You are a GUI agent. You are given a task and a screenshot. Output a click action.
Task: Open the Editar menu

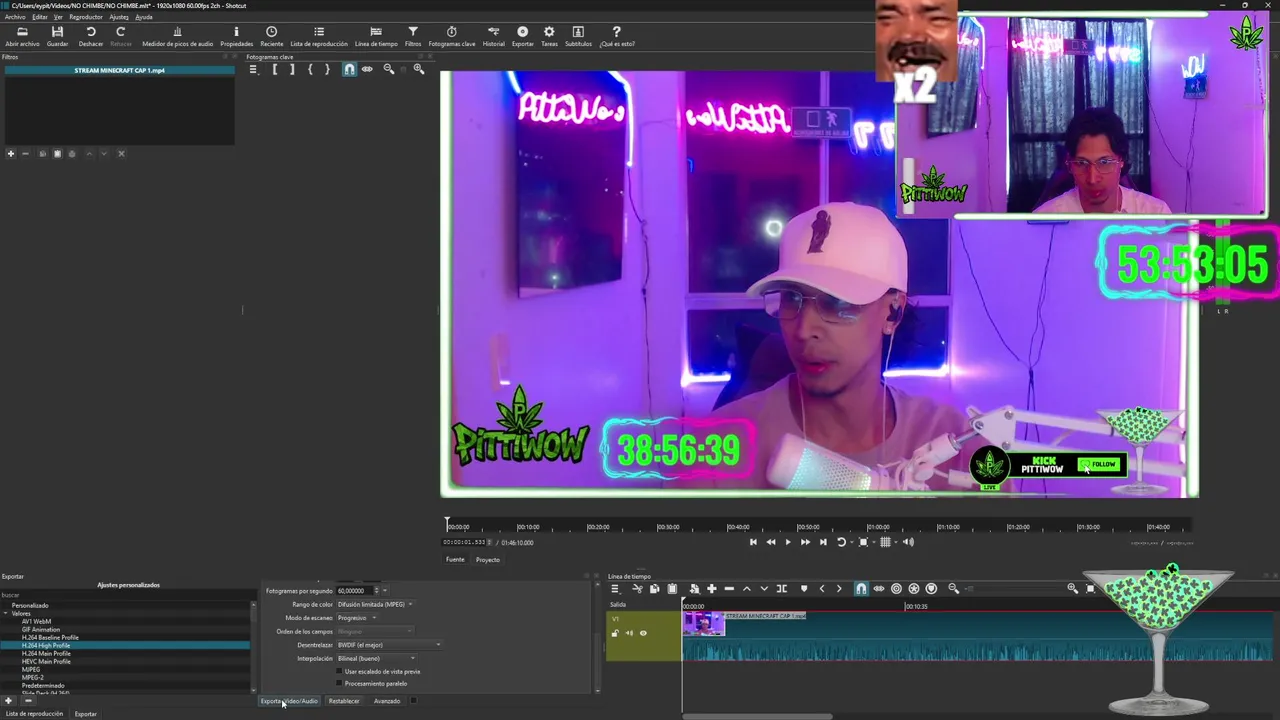[39, 17]
